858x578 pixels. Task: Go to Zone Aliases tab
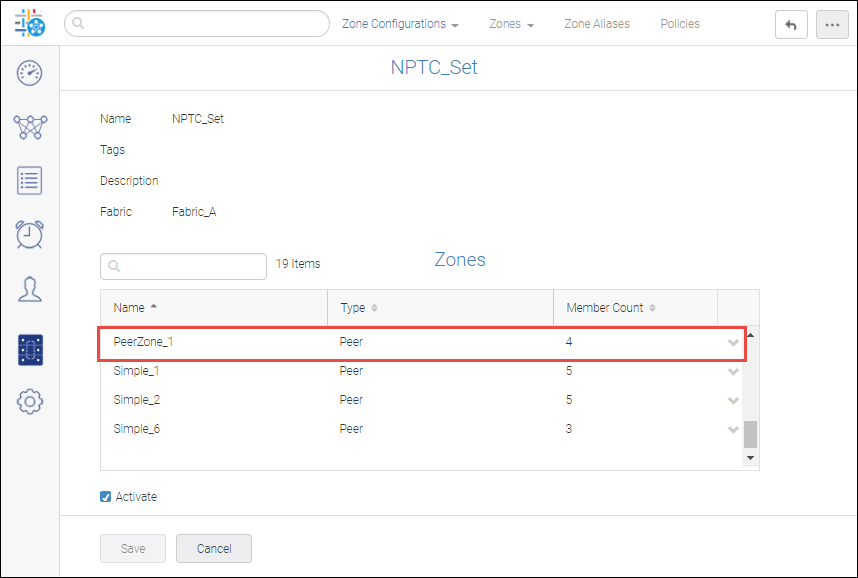[x=597, y=24]
